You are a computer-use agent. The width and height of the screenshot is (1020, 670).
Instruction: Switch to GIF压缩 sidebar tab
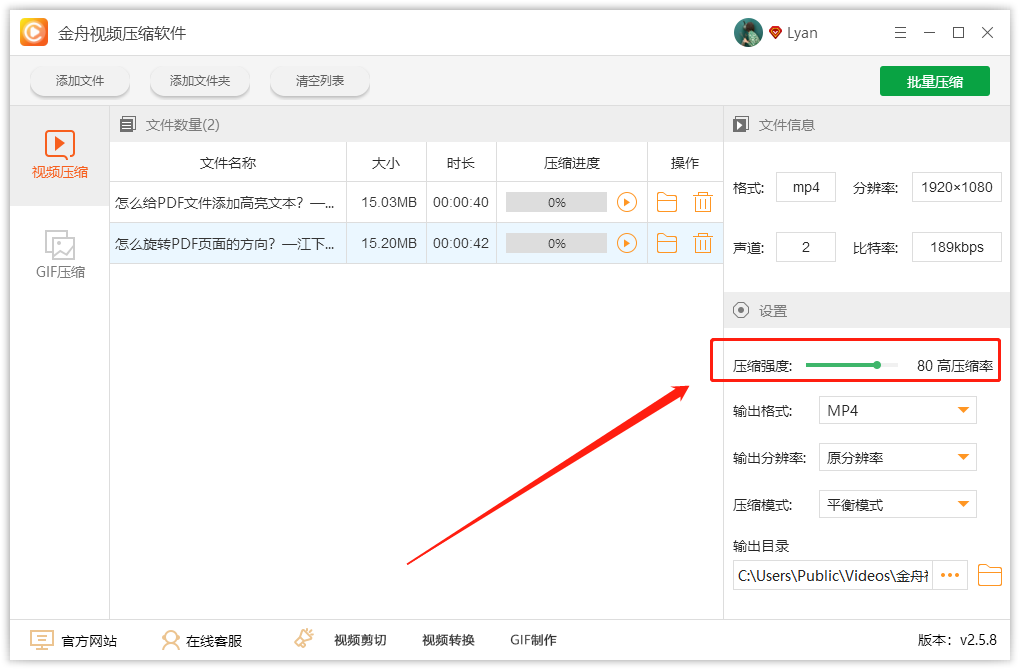(x=60, y=254)
